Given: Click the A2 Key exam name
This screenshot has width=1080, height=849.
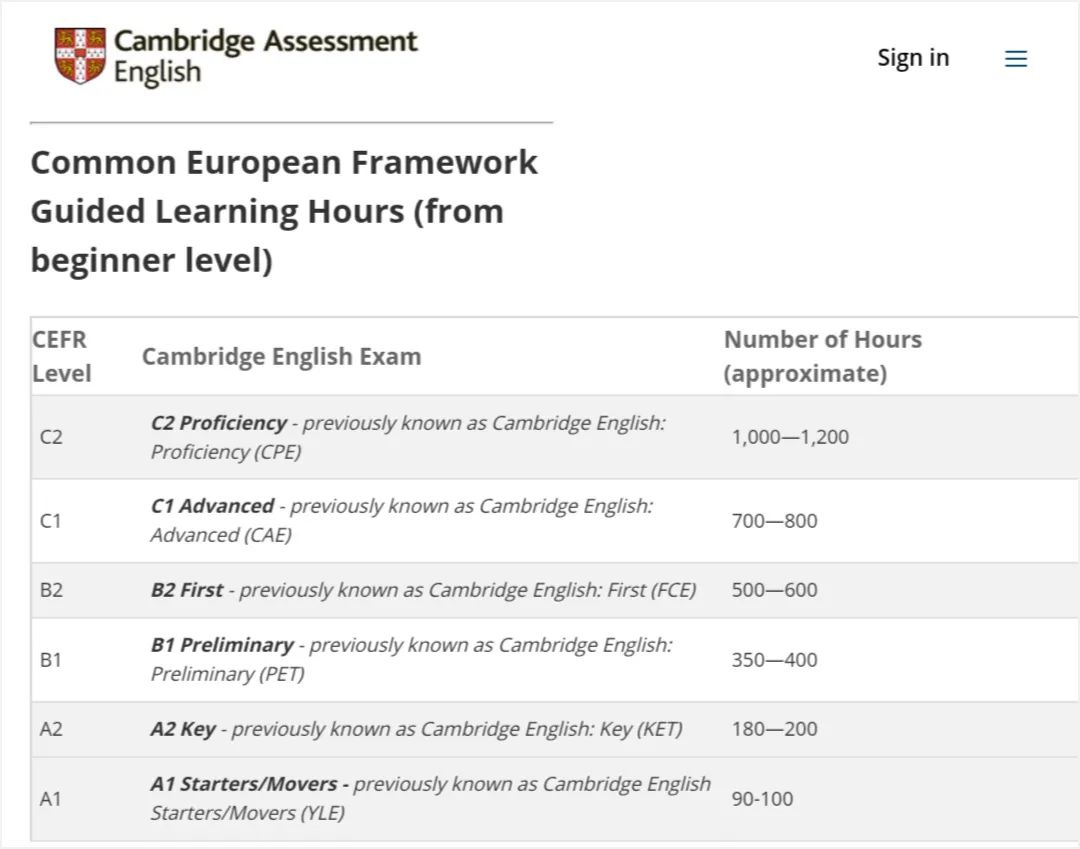Looking at the screenshot, I should click(183, 729).
